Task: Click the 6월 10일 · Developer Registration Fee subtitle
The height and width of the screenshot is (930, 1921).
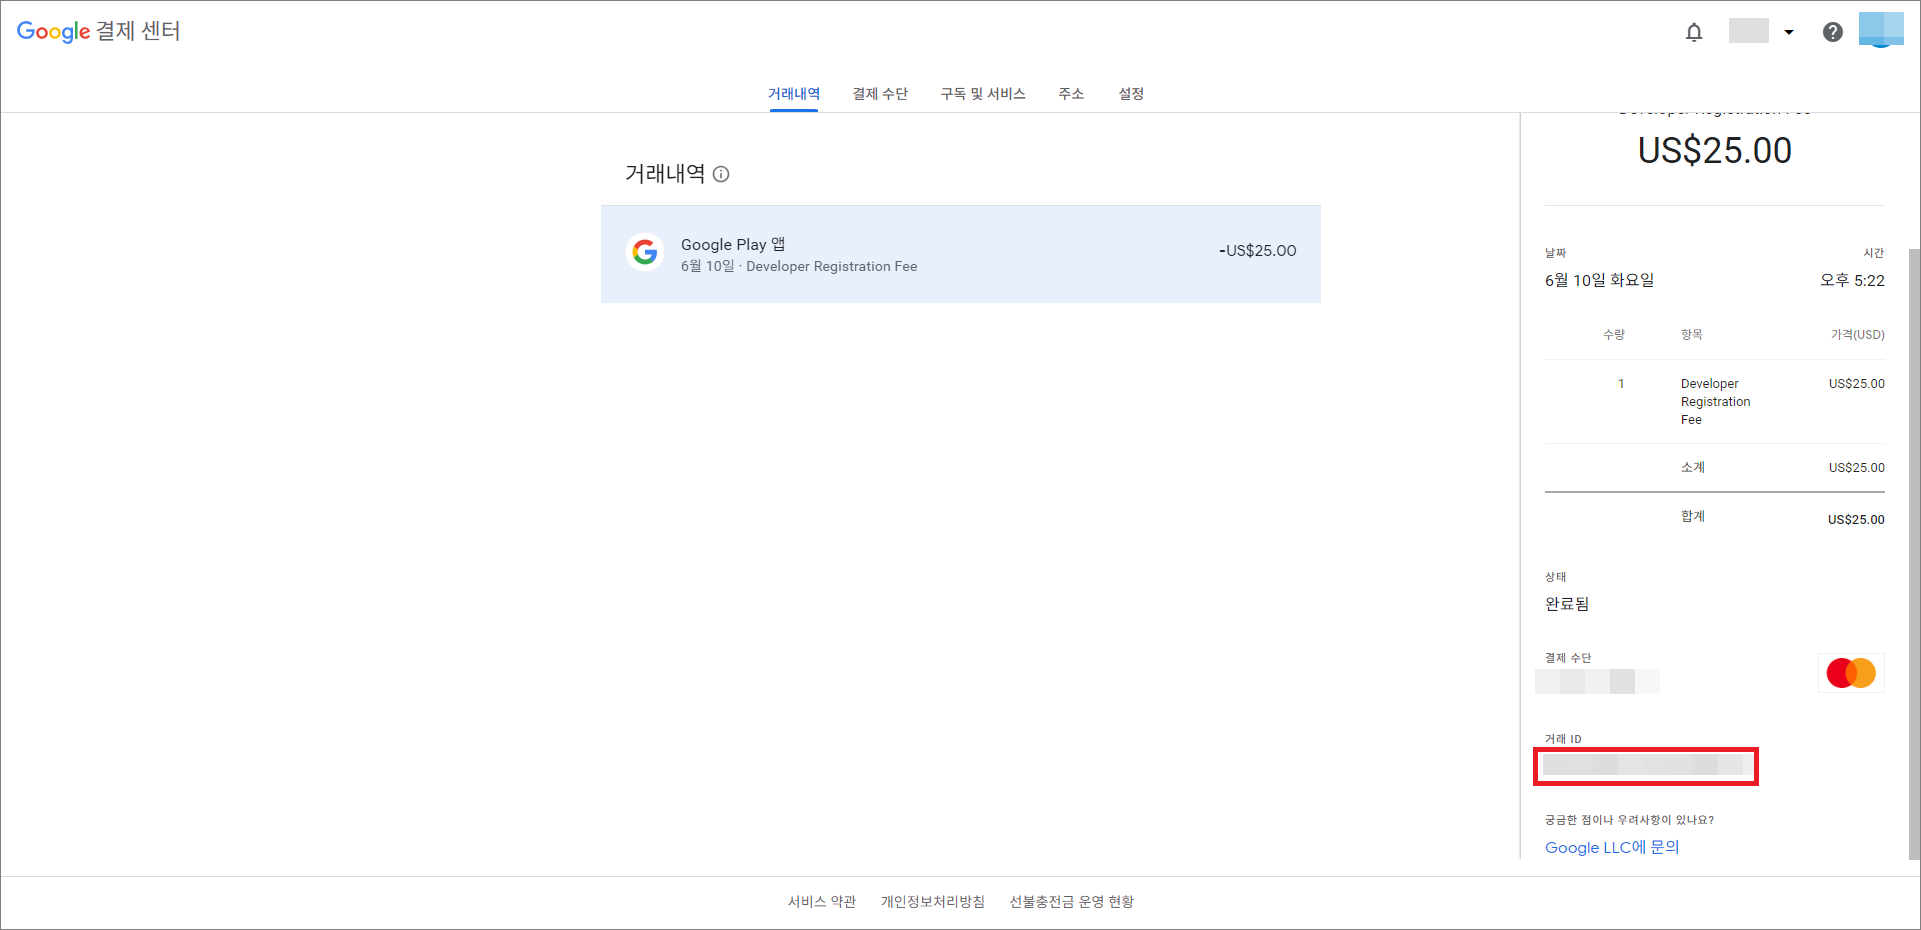Action: (x=799, y=267)
